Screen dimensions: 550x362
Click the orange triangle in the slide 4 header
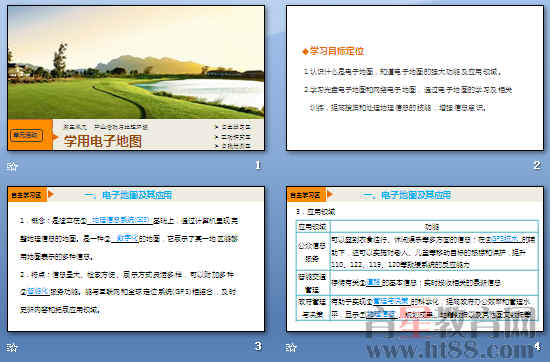330,194
